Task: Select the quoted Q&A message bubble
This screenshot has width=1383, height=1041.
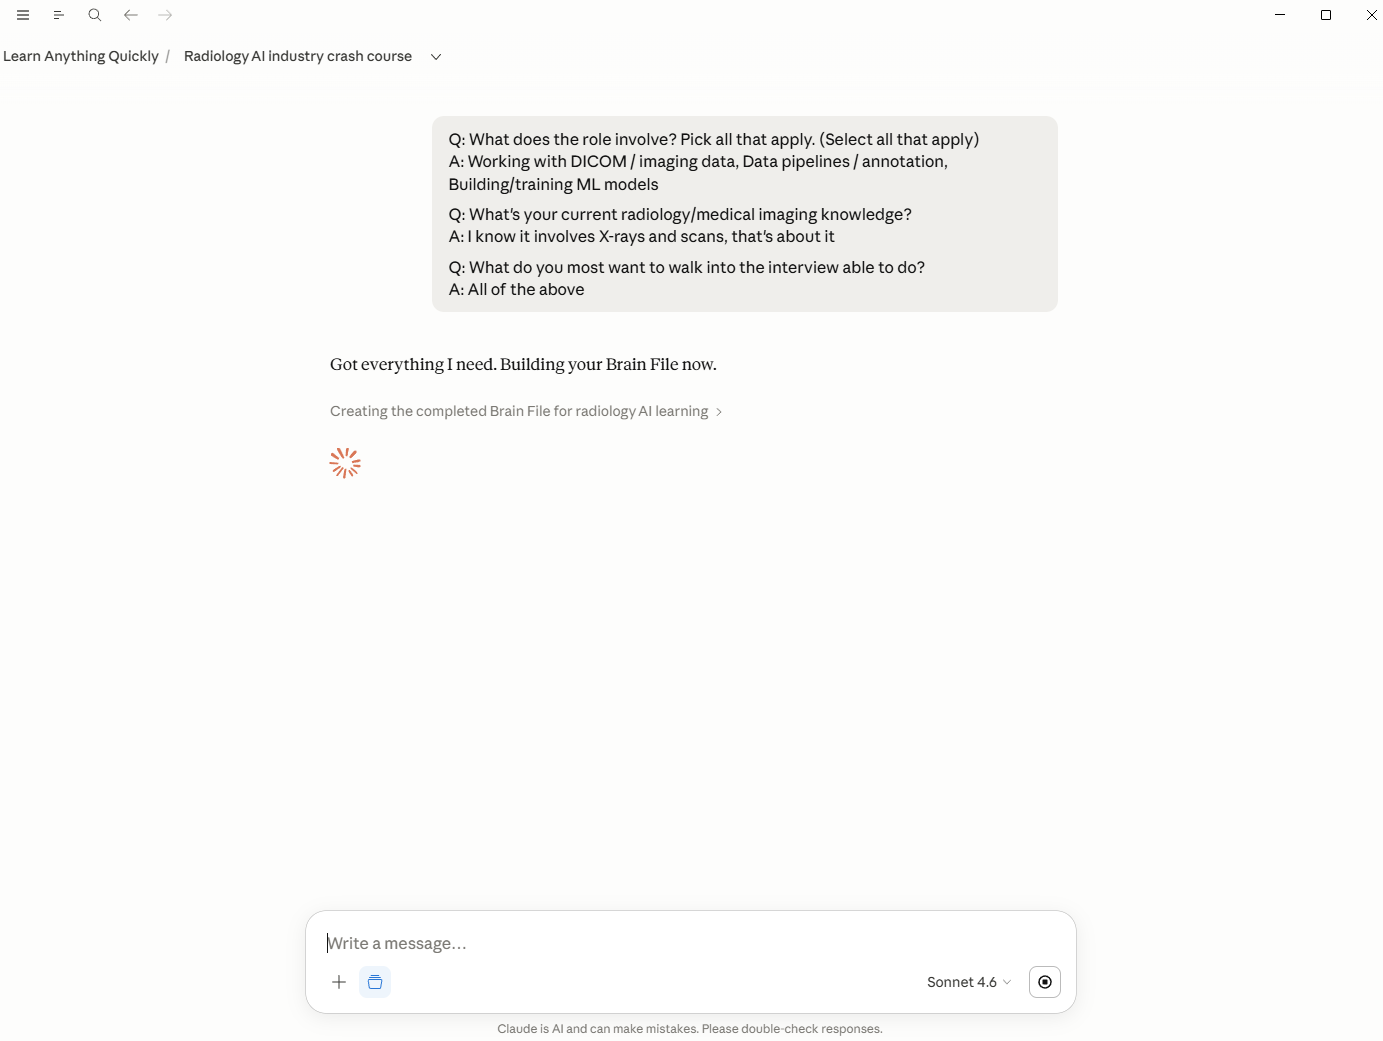Action: click(x=745, y=214)
